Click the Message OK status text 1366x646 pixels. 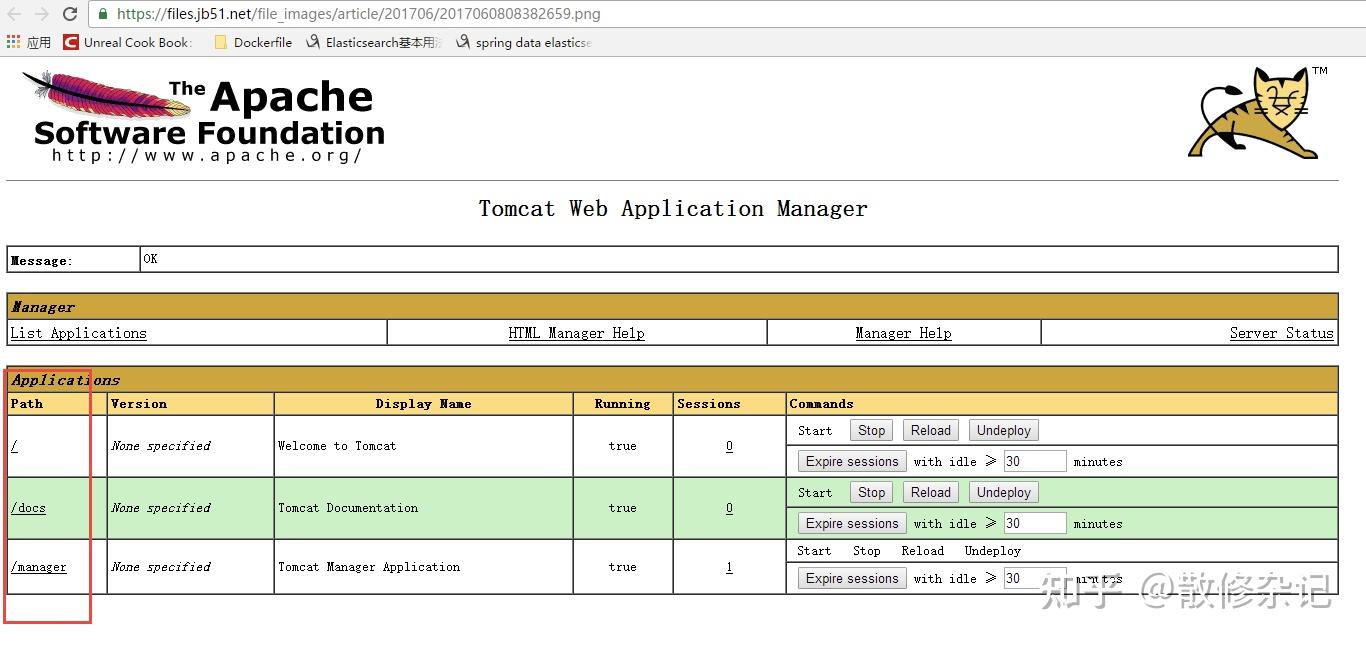150,259
